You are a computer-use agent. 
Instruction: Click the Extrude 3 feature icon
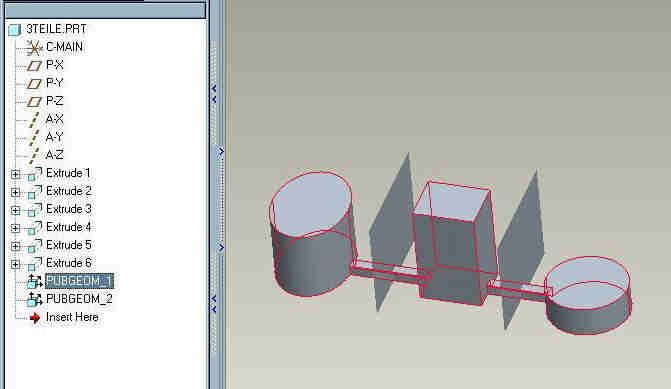tap(35, 210)
